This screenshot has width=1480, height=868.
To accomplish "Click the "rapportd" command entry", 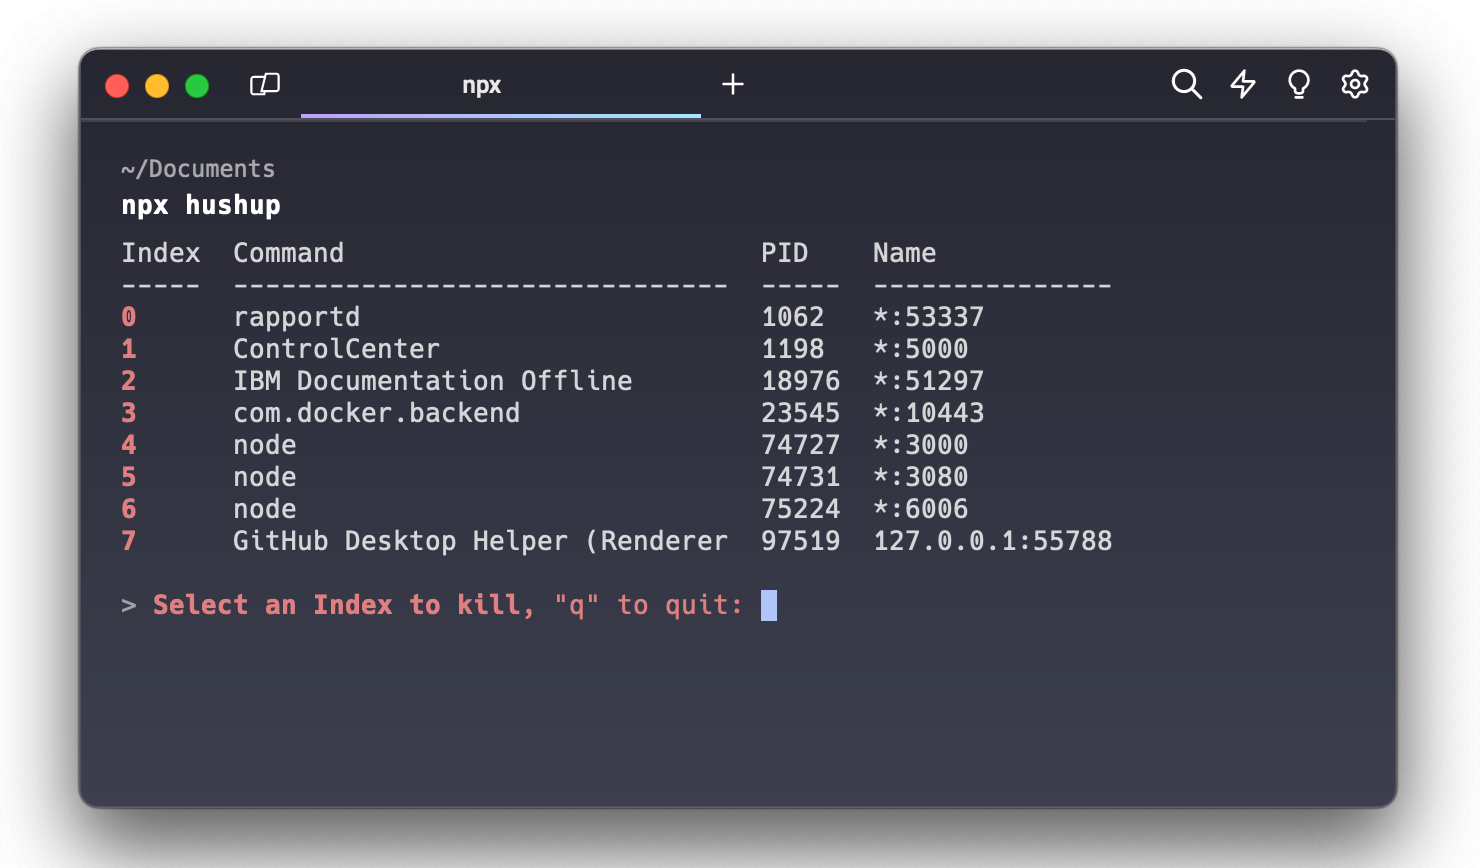I will [297, 317].
